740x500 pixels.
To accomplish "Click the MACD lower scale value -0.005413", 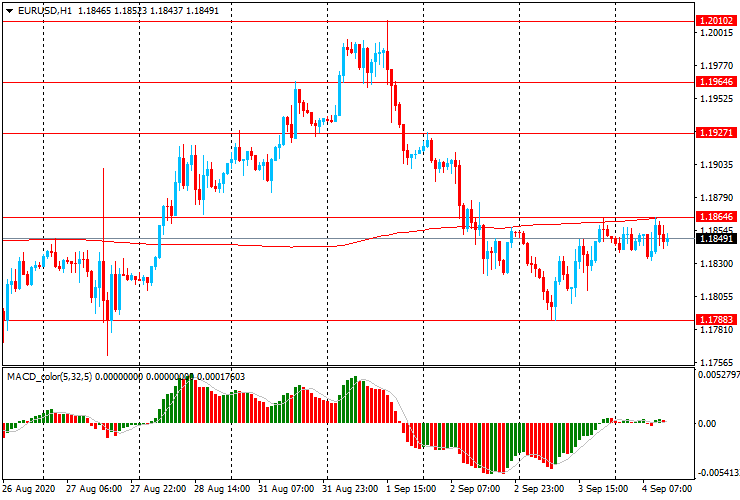I will pos(718,473).
